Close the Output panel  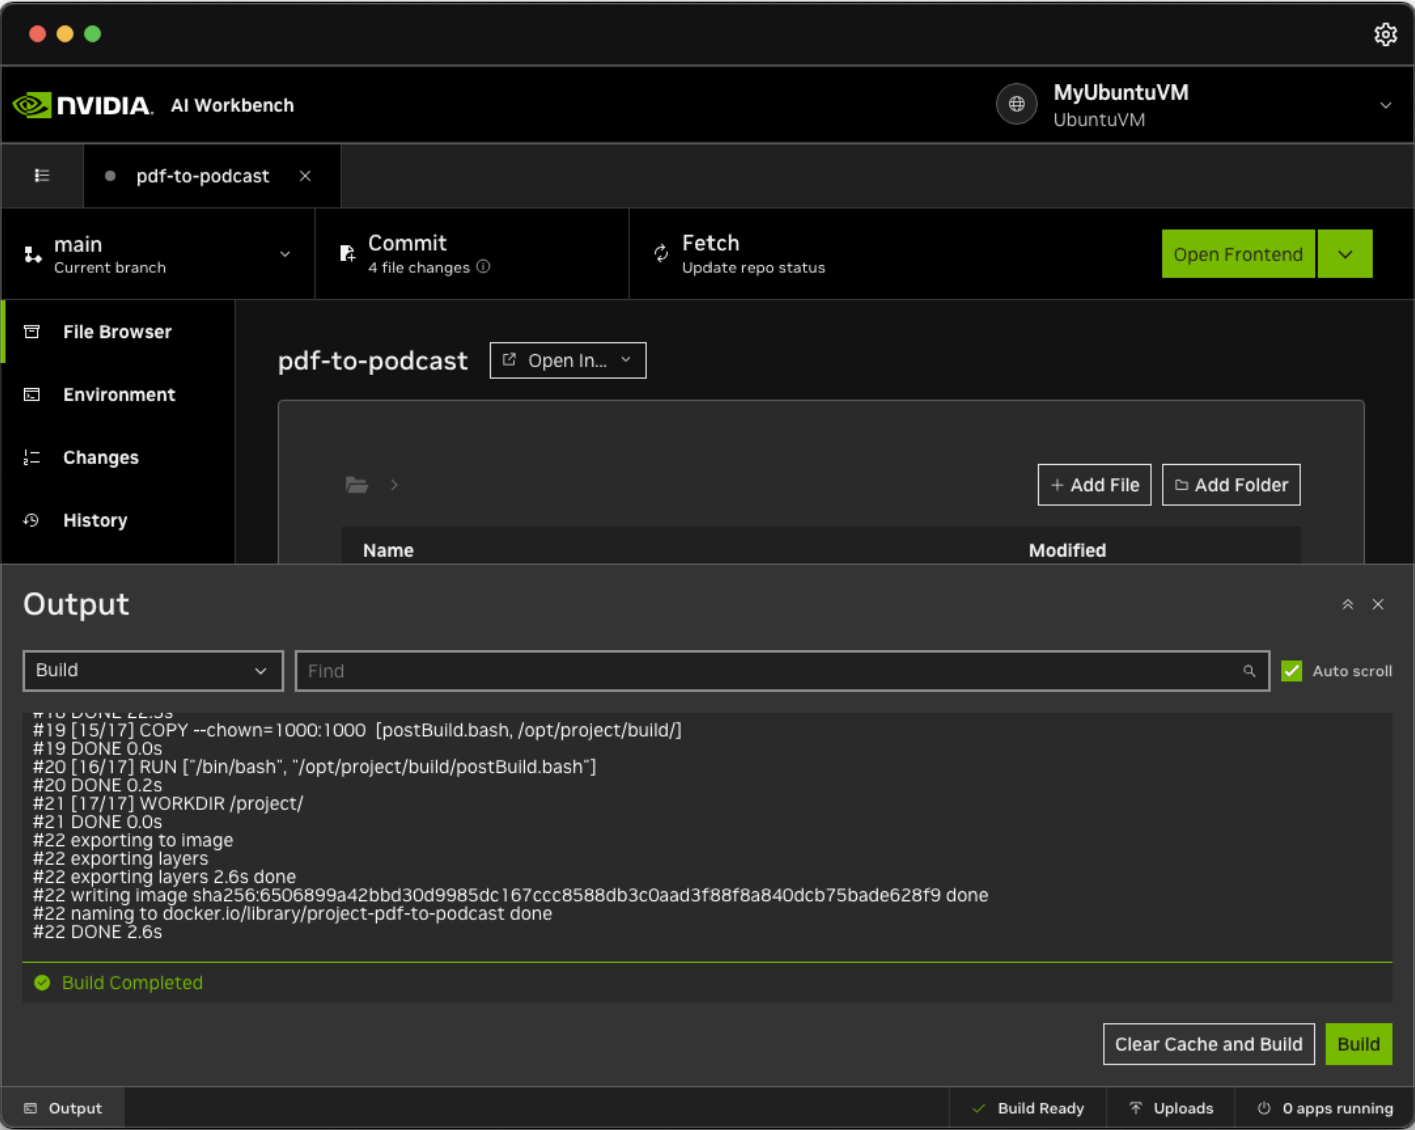click(1378, 604)
